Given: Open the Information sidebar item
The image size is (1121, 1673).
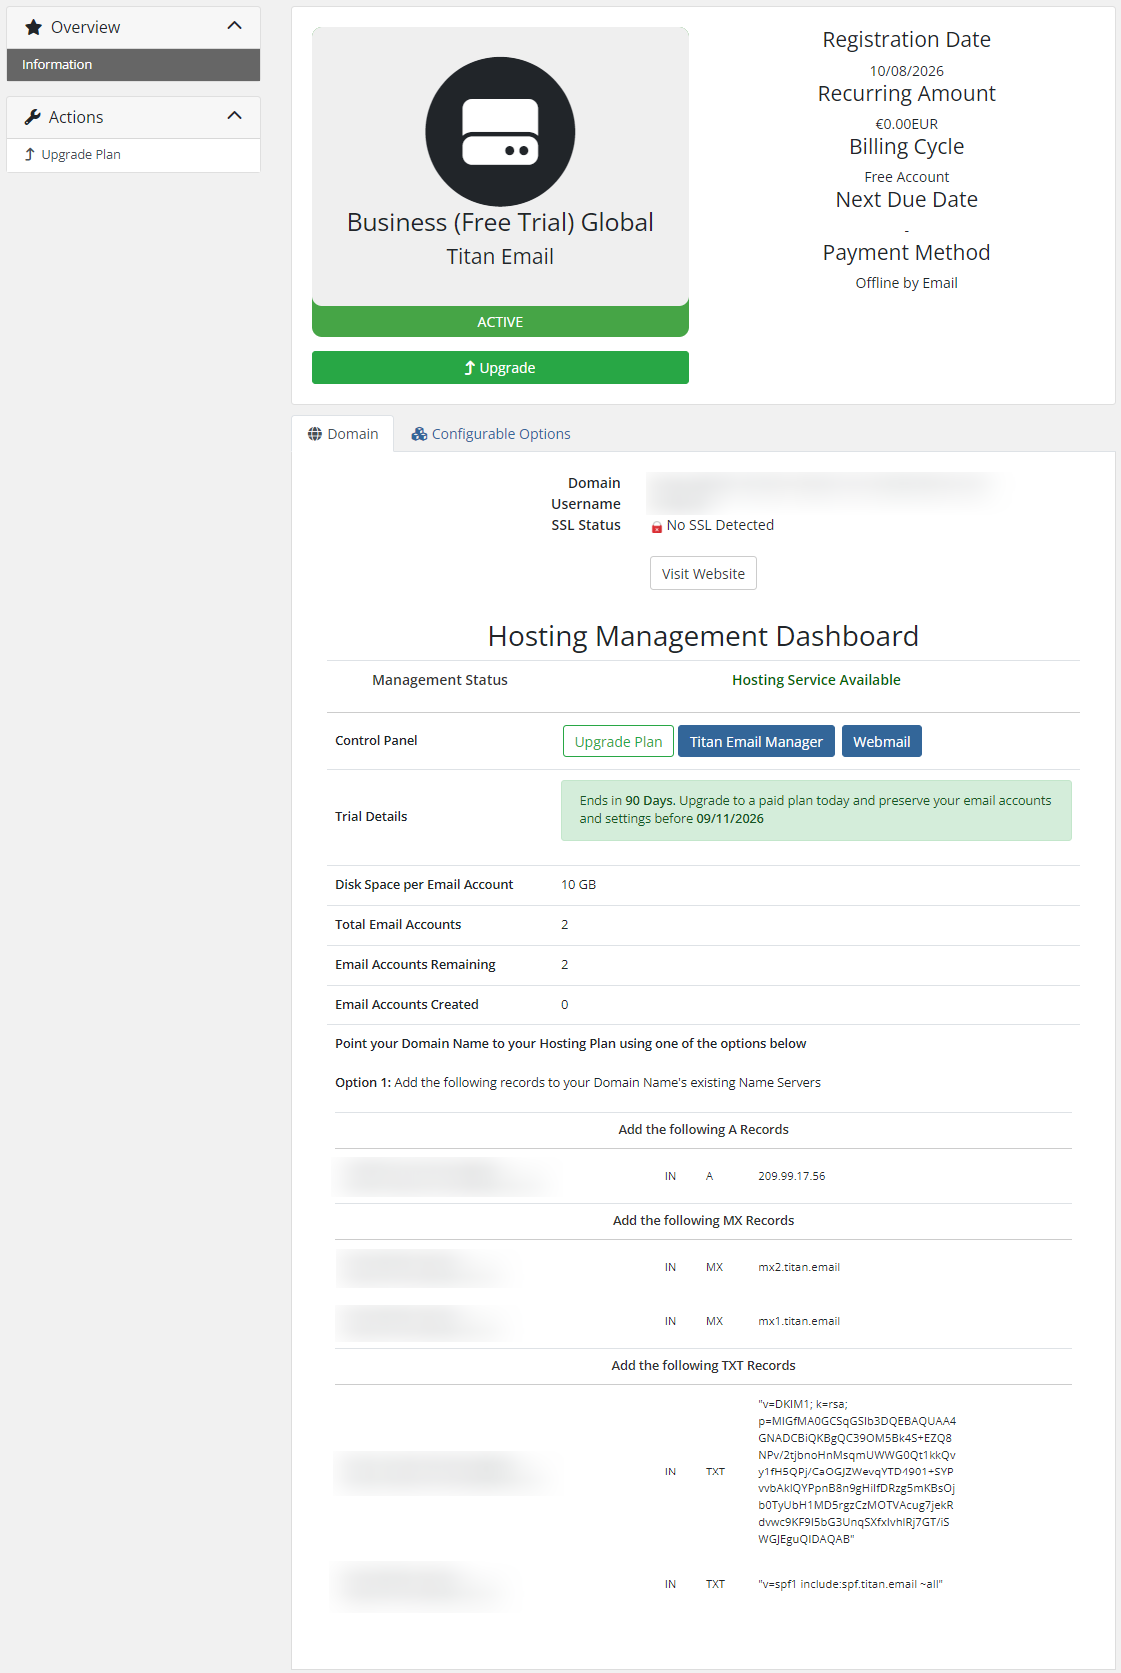Looking at the screenshot, I should pyautogui.click(x=133, y=65).
